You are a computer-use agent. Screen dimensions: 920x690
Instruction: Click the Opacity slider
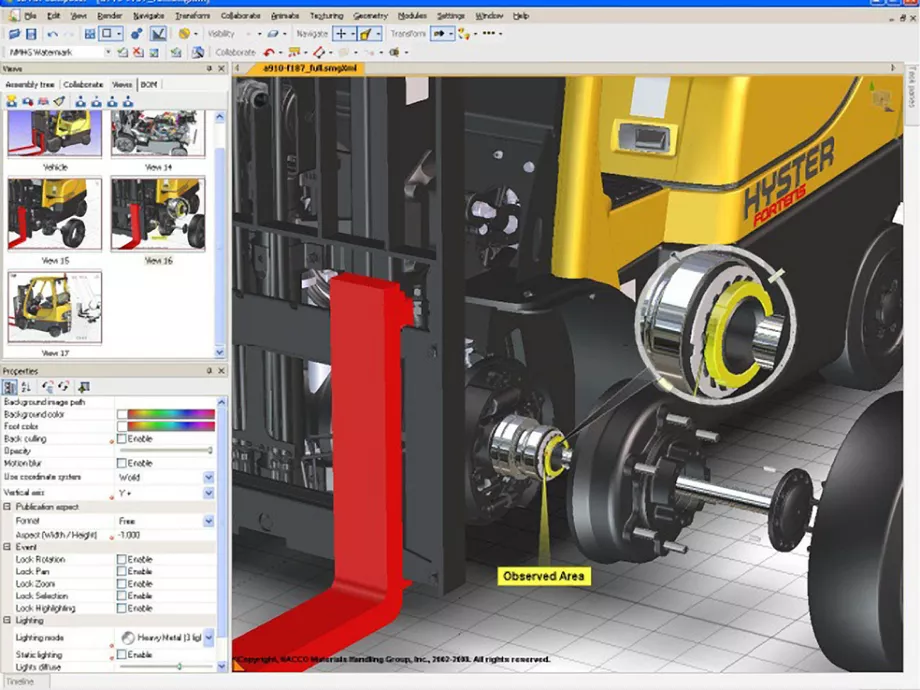pyautogui.click(x=165, y=451)
